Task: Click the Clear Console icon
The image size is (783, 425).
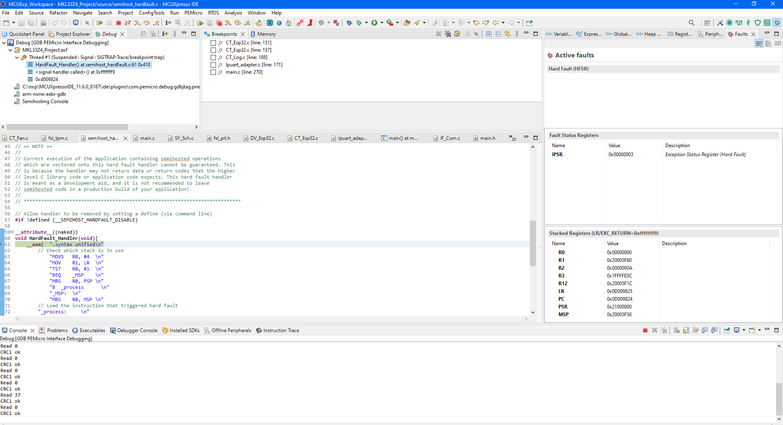Action: pyautogui.click(x=676, y=330)
